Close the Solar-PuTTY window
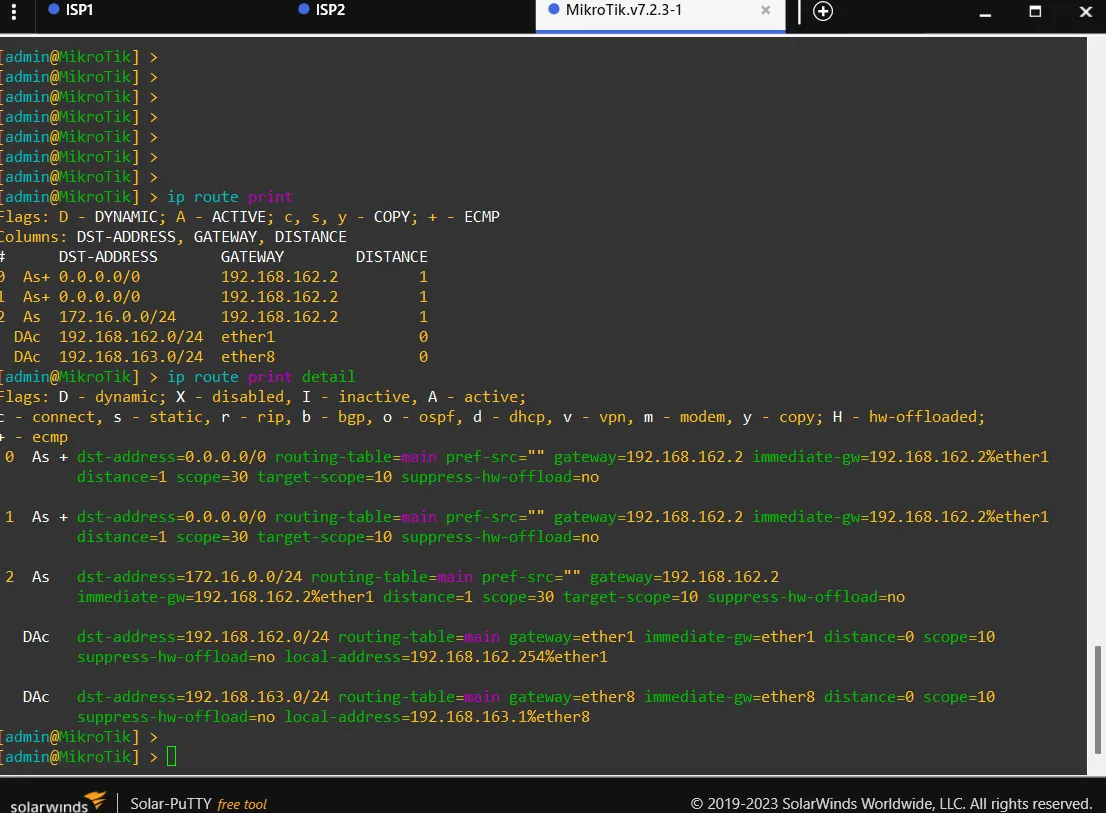 tap(1086, 11)
